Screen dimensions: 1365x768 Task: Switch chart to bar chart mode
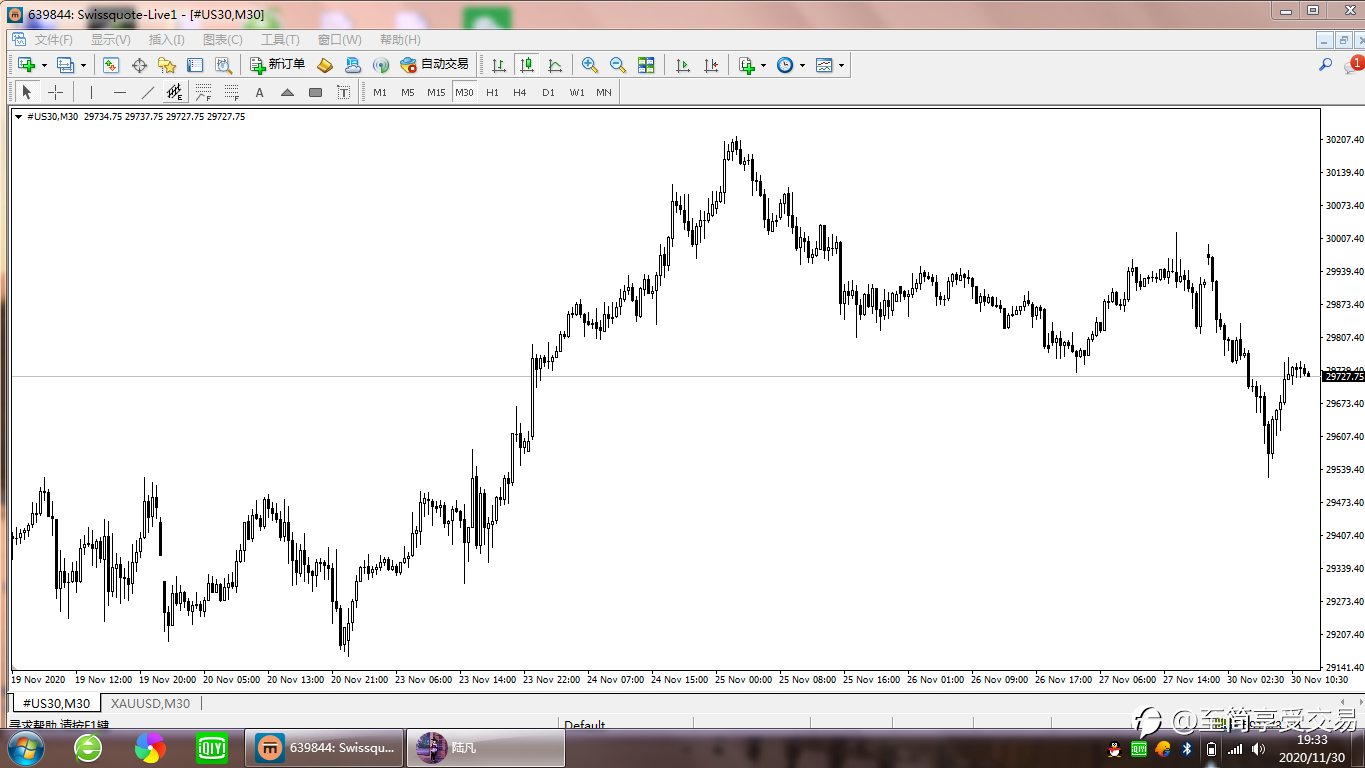[498, 65]
